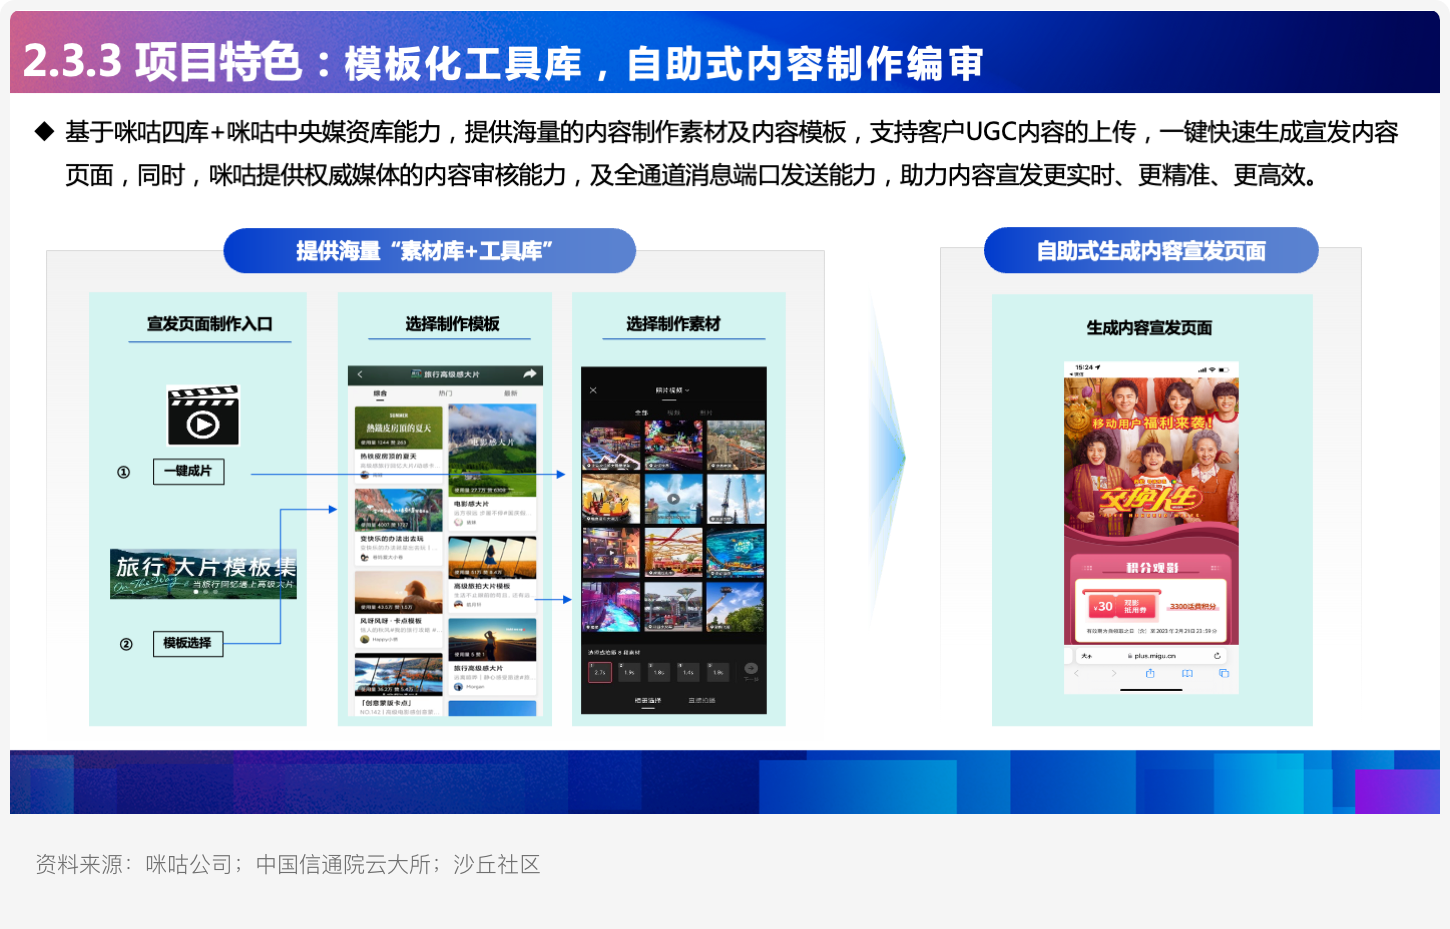The image size is (1450, 929).
Task: Click the clapperboard play video icon
Action: click(203, 415)
